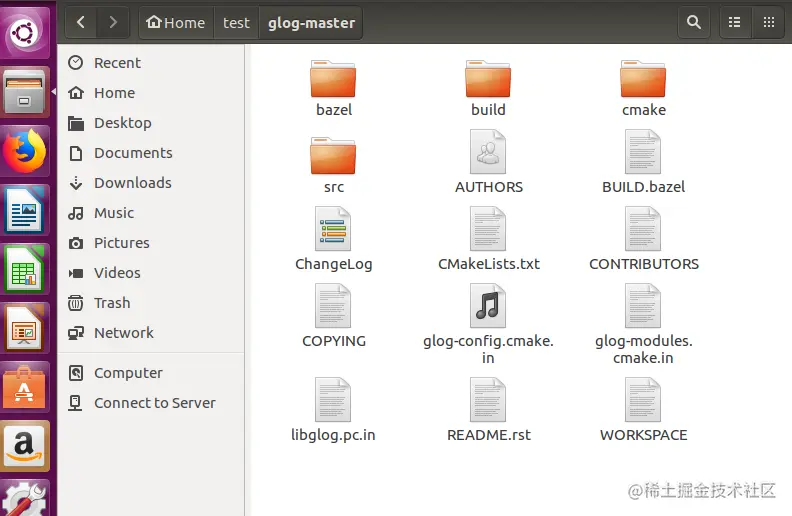Select the build folder icon
The image size is (792, 516).
pos(488,79)
